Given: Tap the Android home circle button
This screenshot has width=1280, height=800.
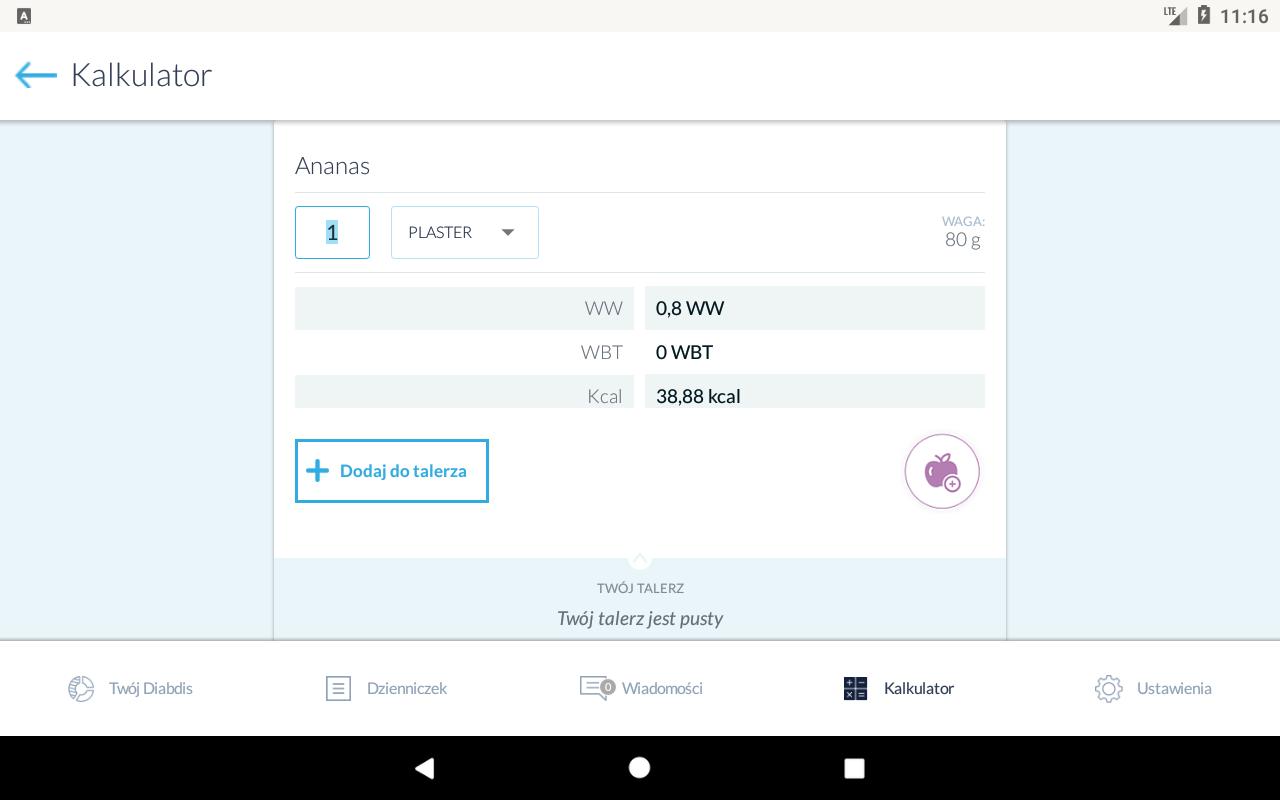Looking at the screenshot, I should (640, 768).
